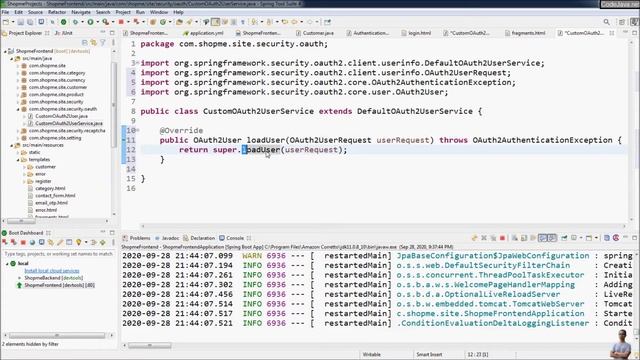Collapse the ShopmeFrontend project node
The width and height of the screenshot is (640, 360).
[x=5, y=51]
